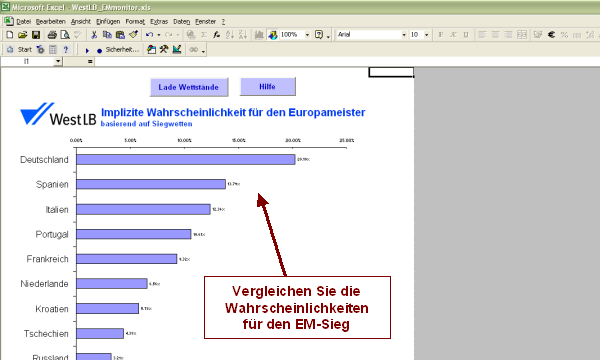Toggle Bold (F) formatting
The width and height of the screenshot is (600, 360).
pyautogui.click(x=441, y=35)
